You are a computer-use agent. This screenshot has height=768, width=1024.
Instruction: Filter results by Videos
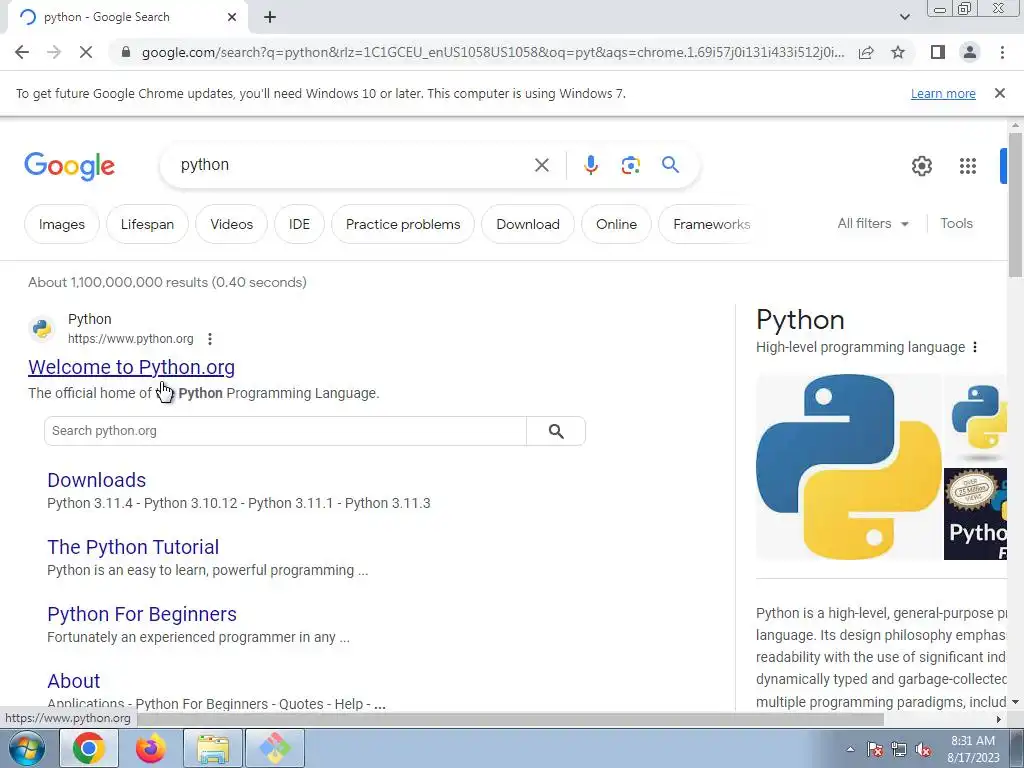pyautogui.click(x=231, y=224)
